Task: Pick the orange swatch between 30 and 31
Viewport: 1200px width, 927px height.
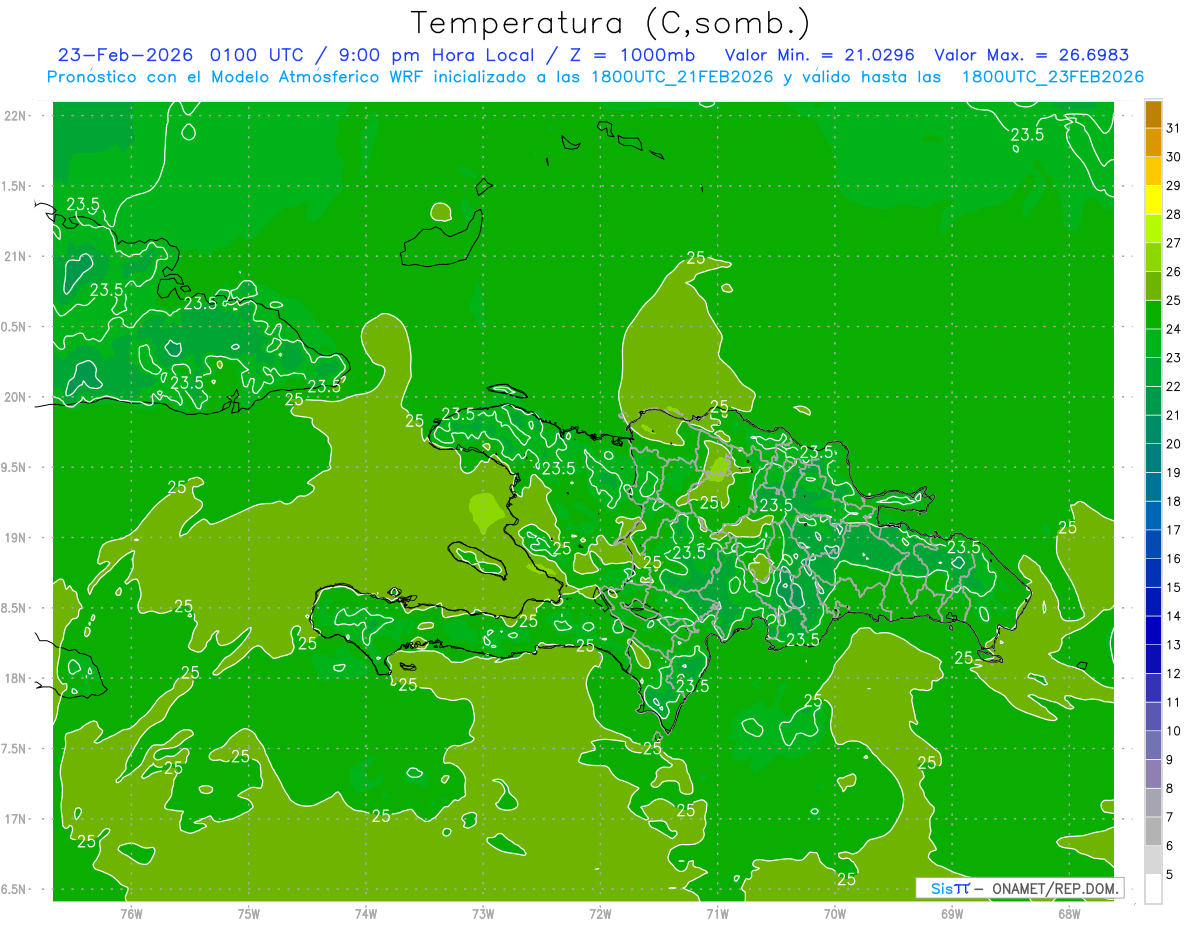Action: [1153, 142]
